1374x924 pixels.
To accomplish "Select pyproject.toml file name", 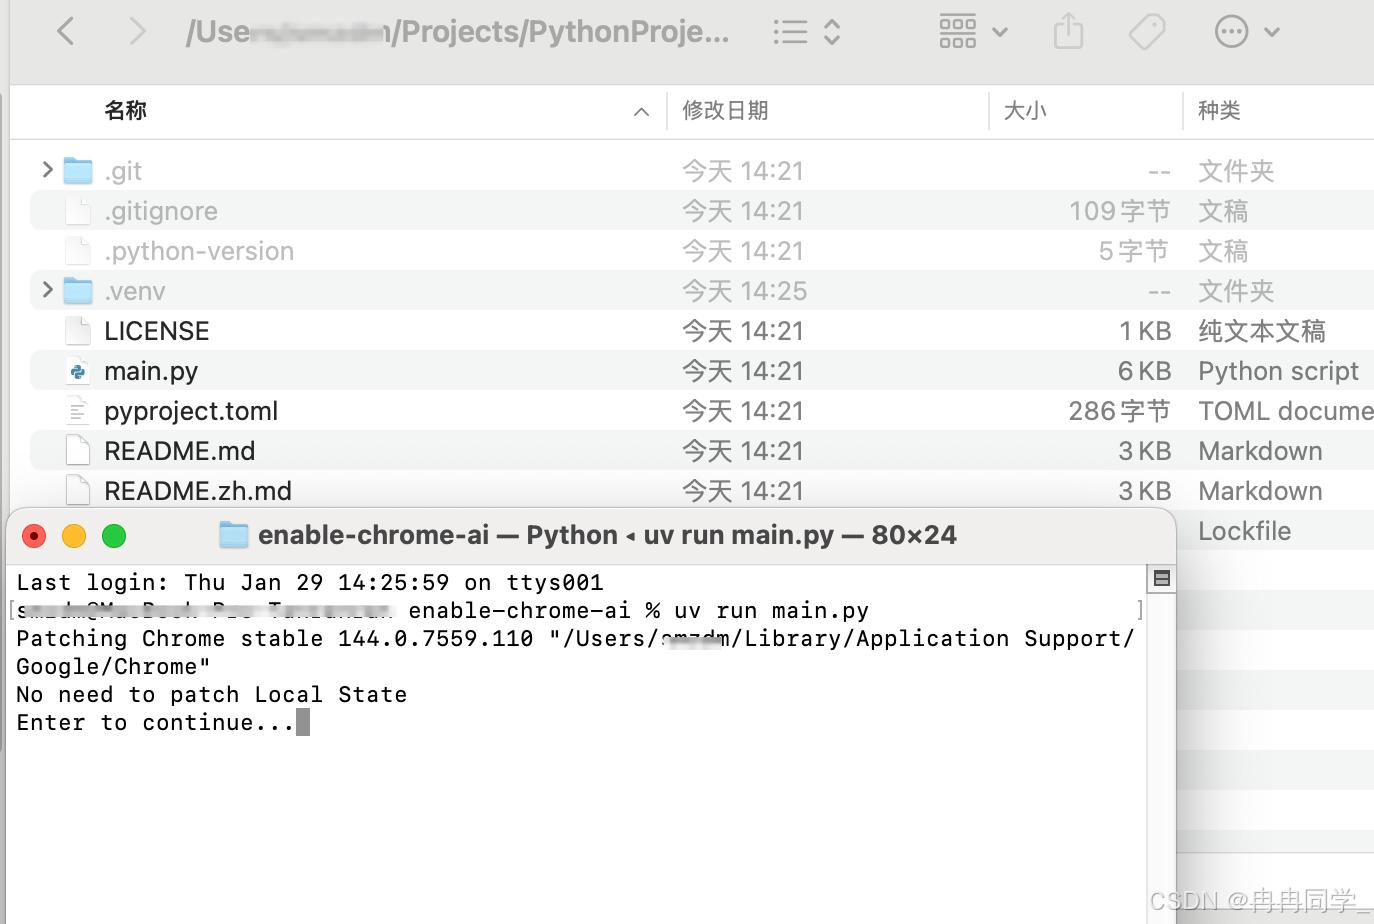I will [x=191, y=411].
